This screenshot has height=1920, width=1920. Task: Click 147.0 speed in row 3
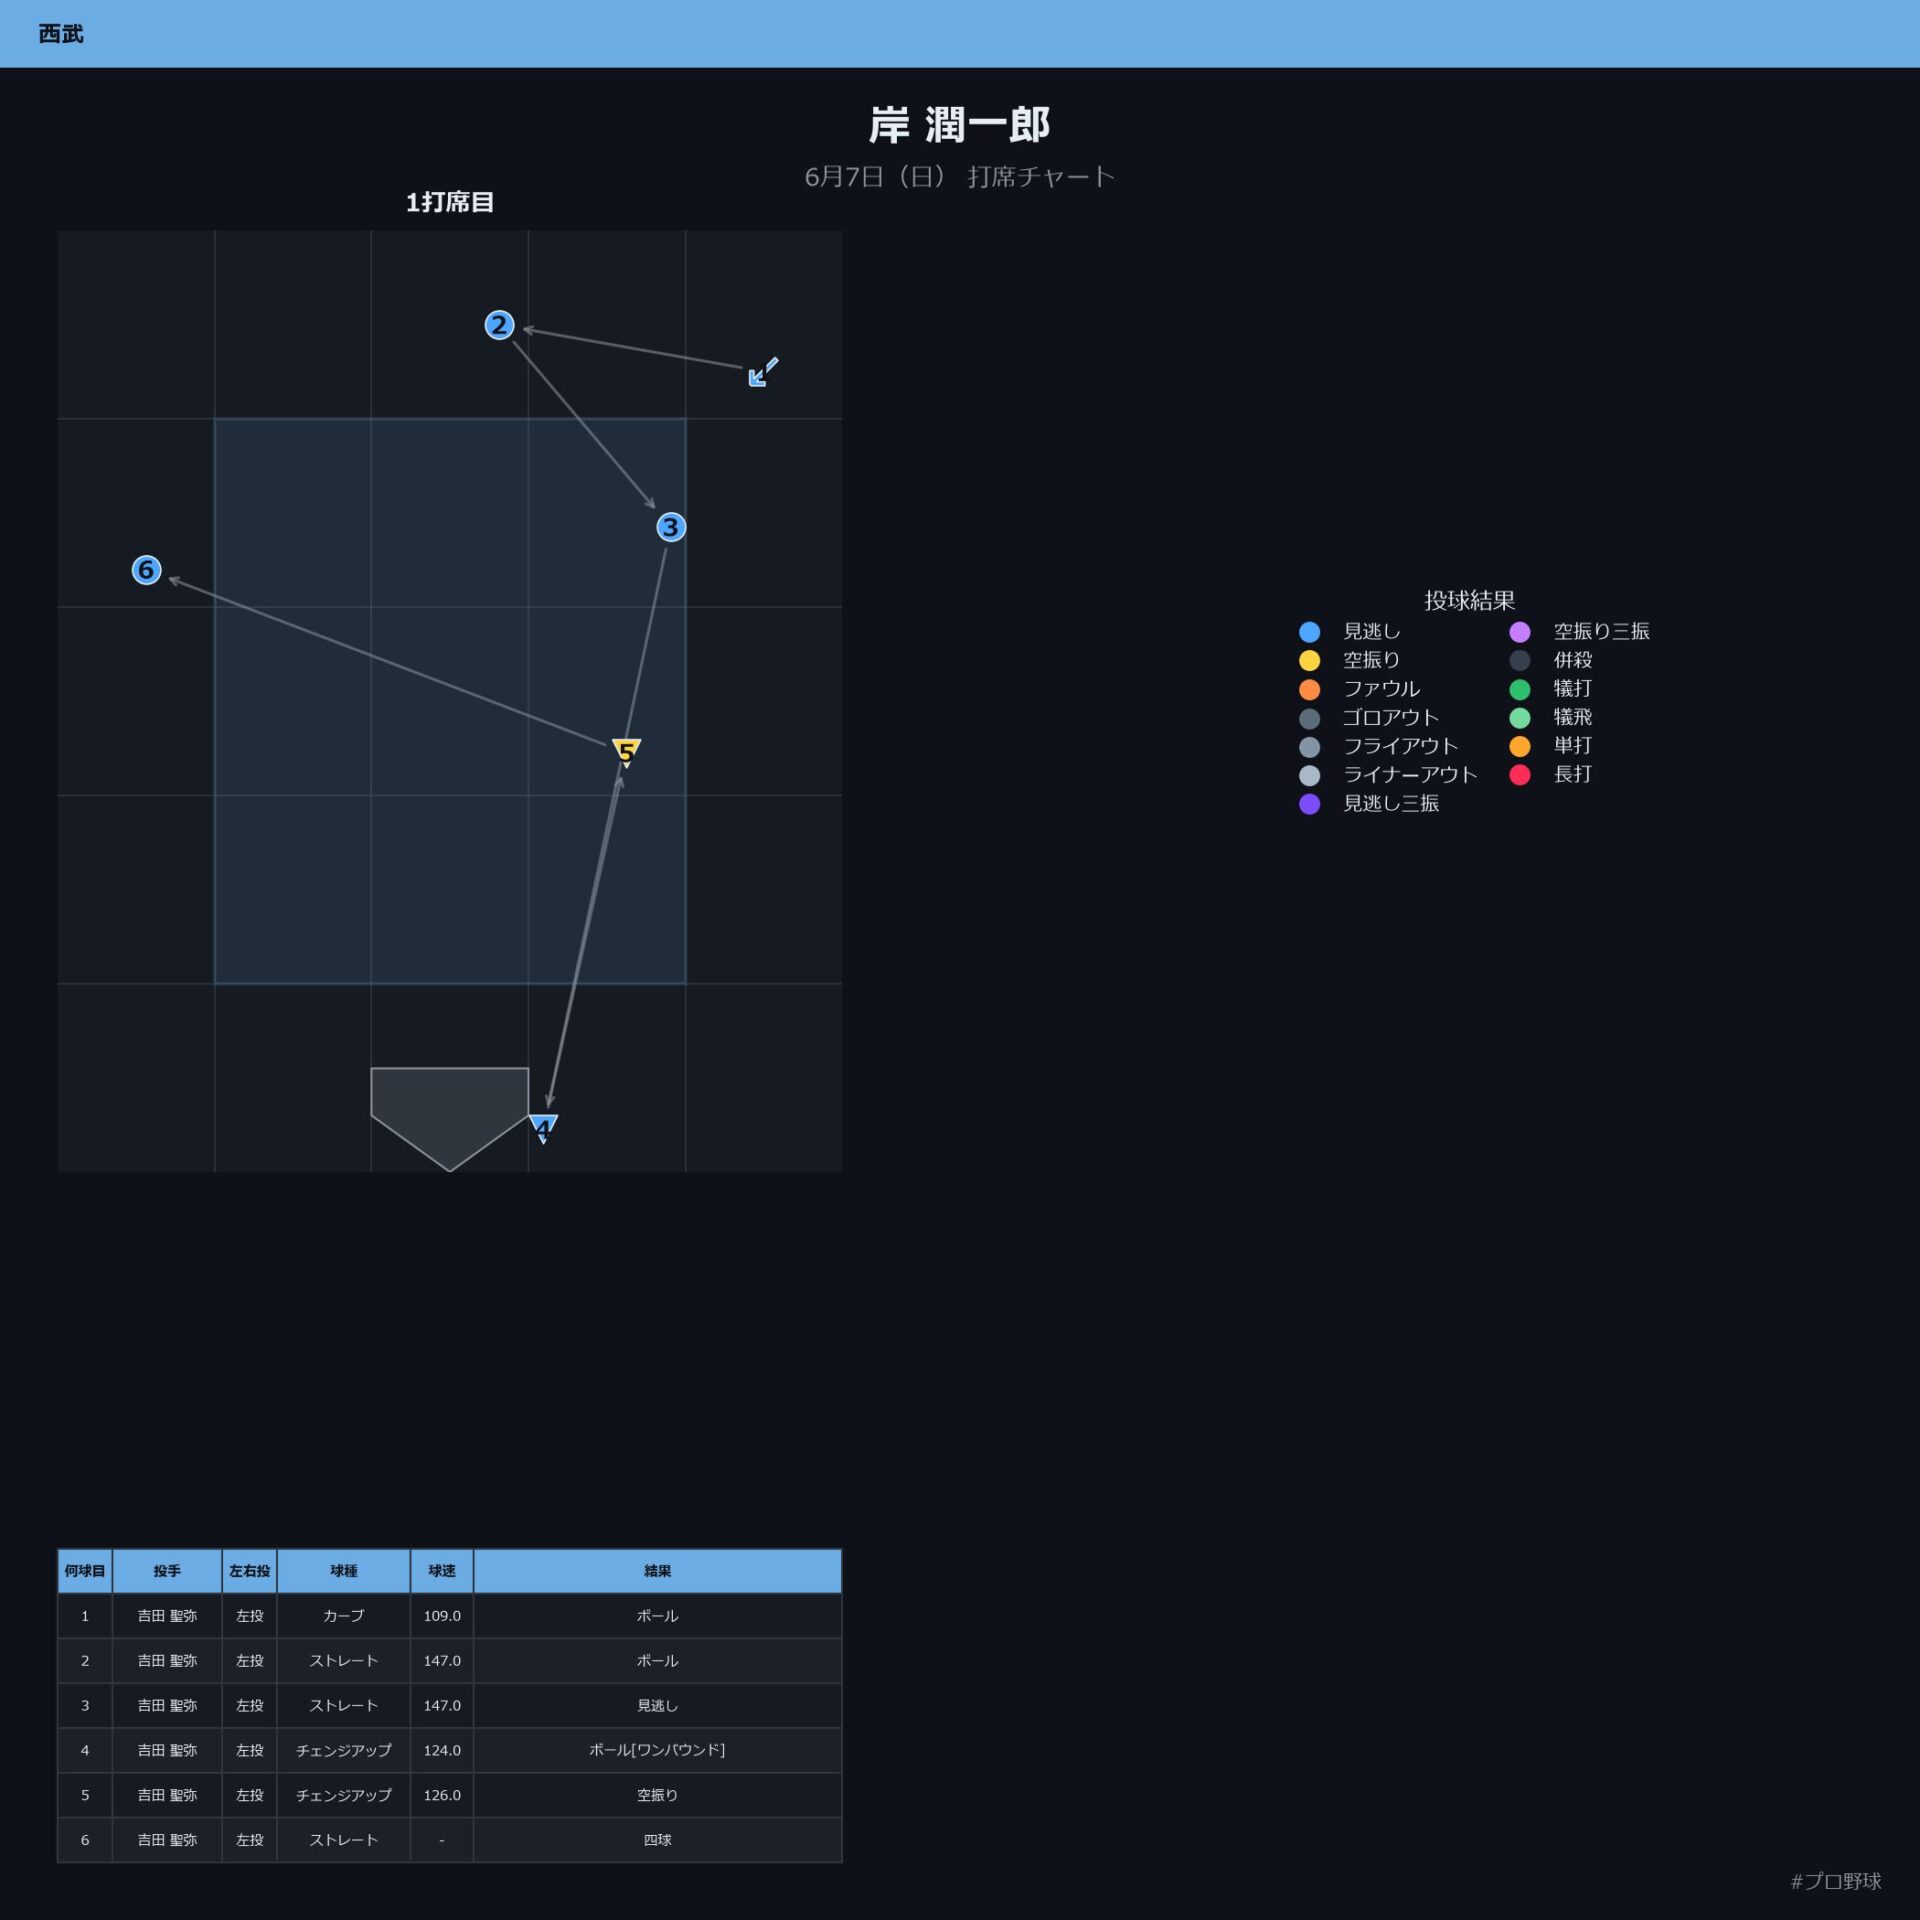point(442,1706)
